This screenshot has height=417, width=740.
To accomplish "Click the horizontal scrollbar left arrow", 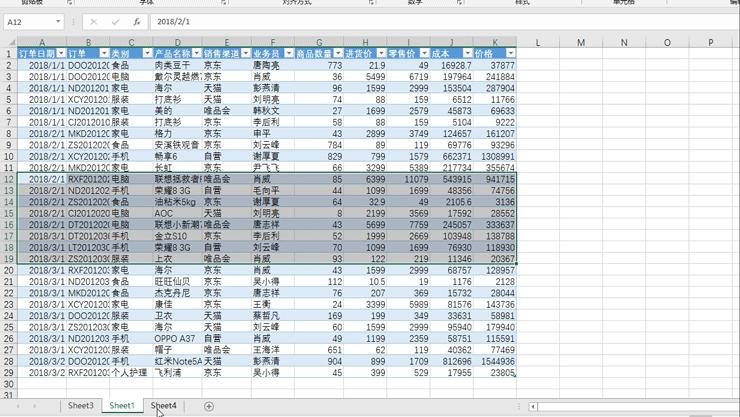I will (534, 407).
